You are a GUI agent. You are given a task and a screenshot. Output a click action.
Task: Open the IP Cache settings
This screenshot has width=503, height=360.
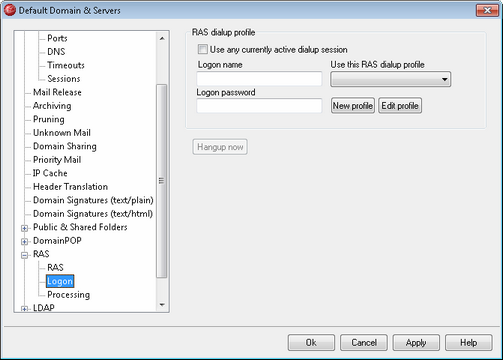pyautogui.click(x=50, y=173)
